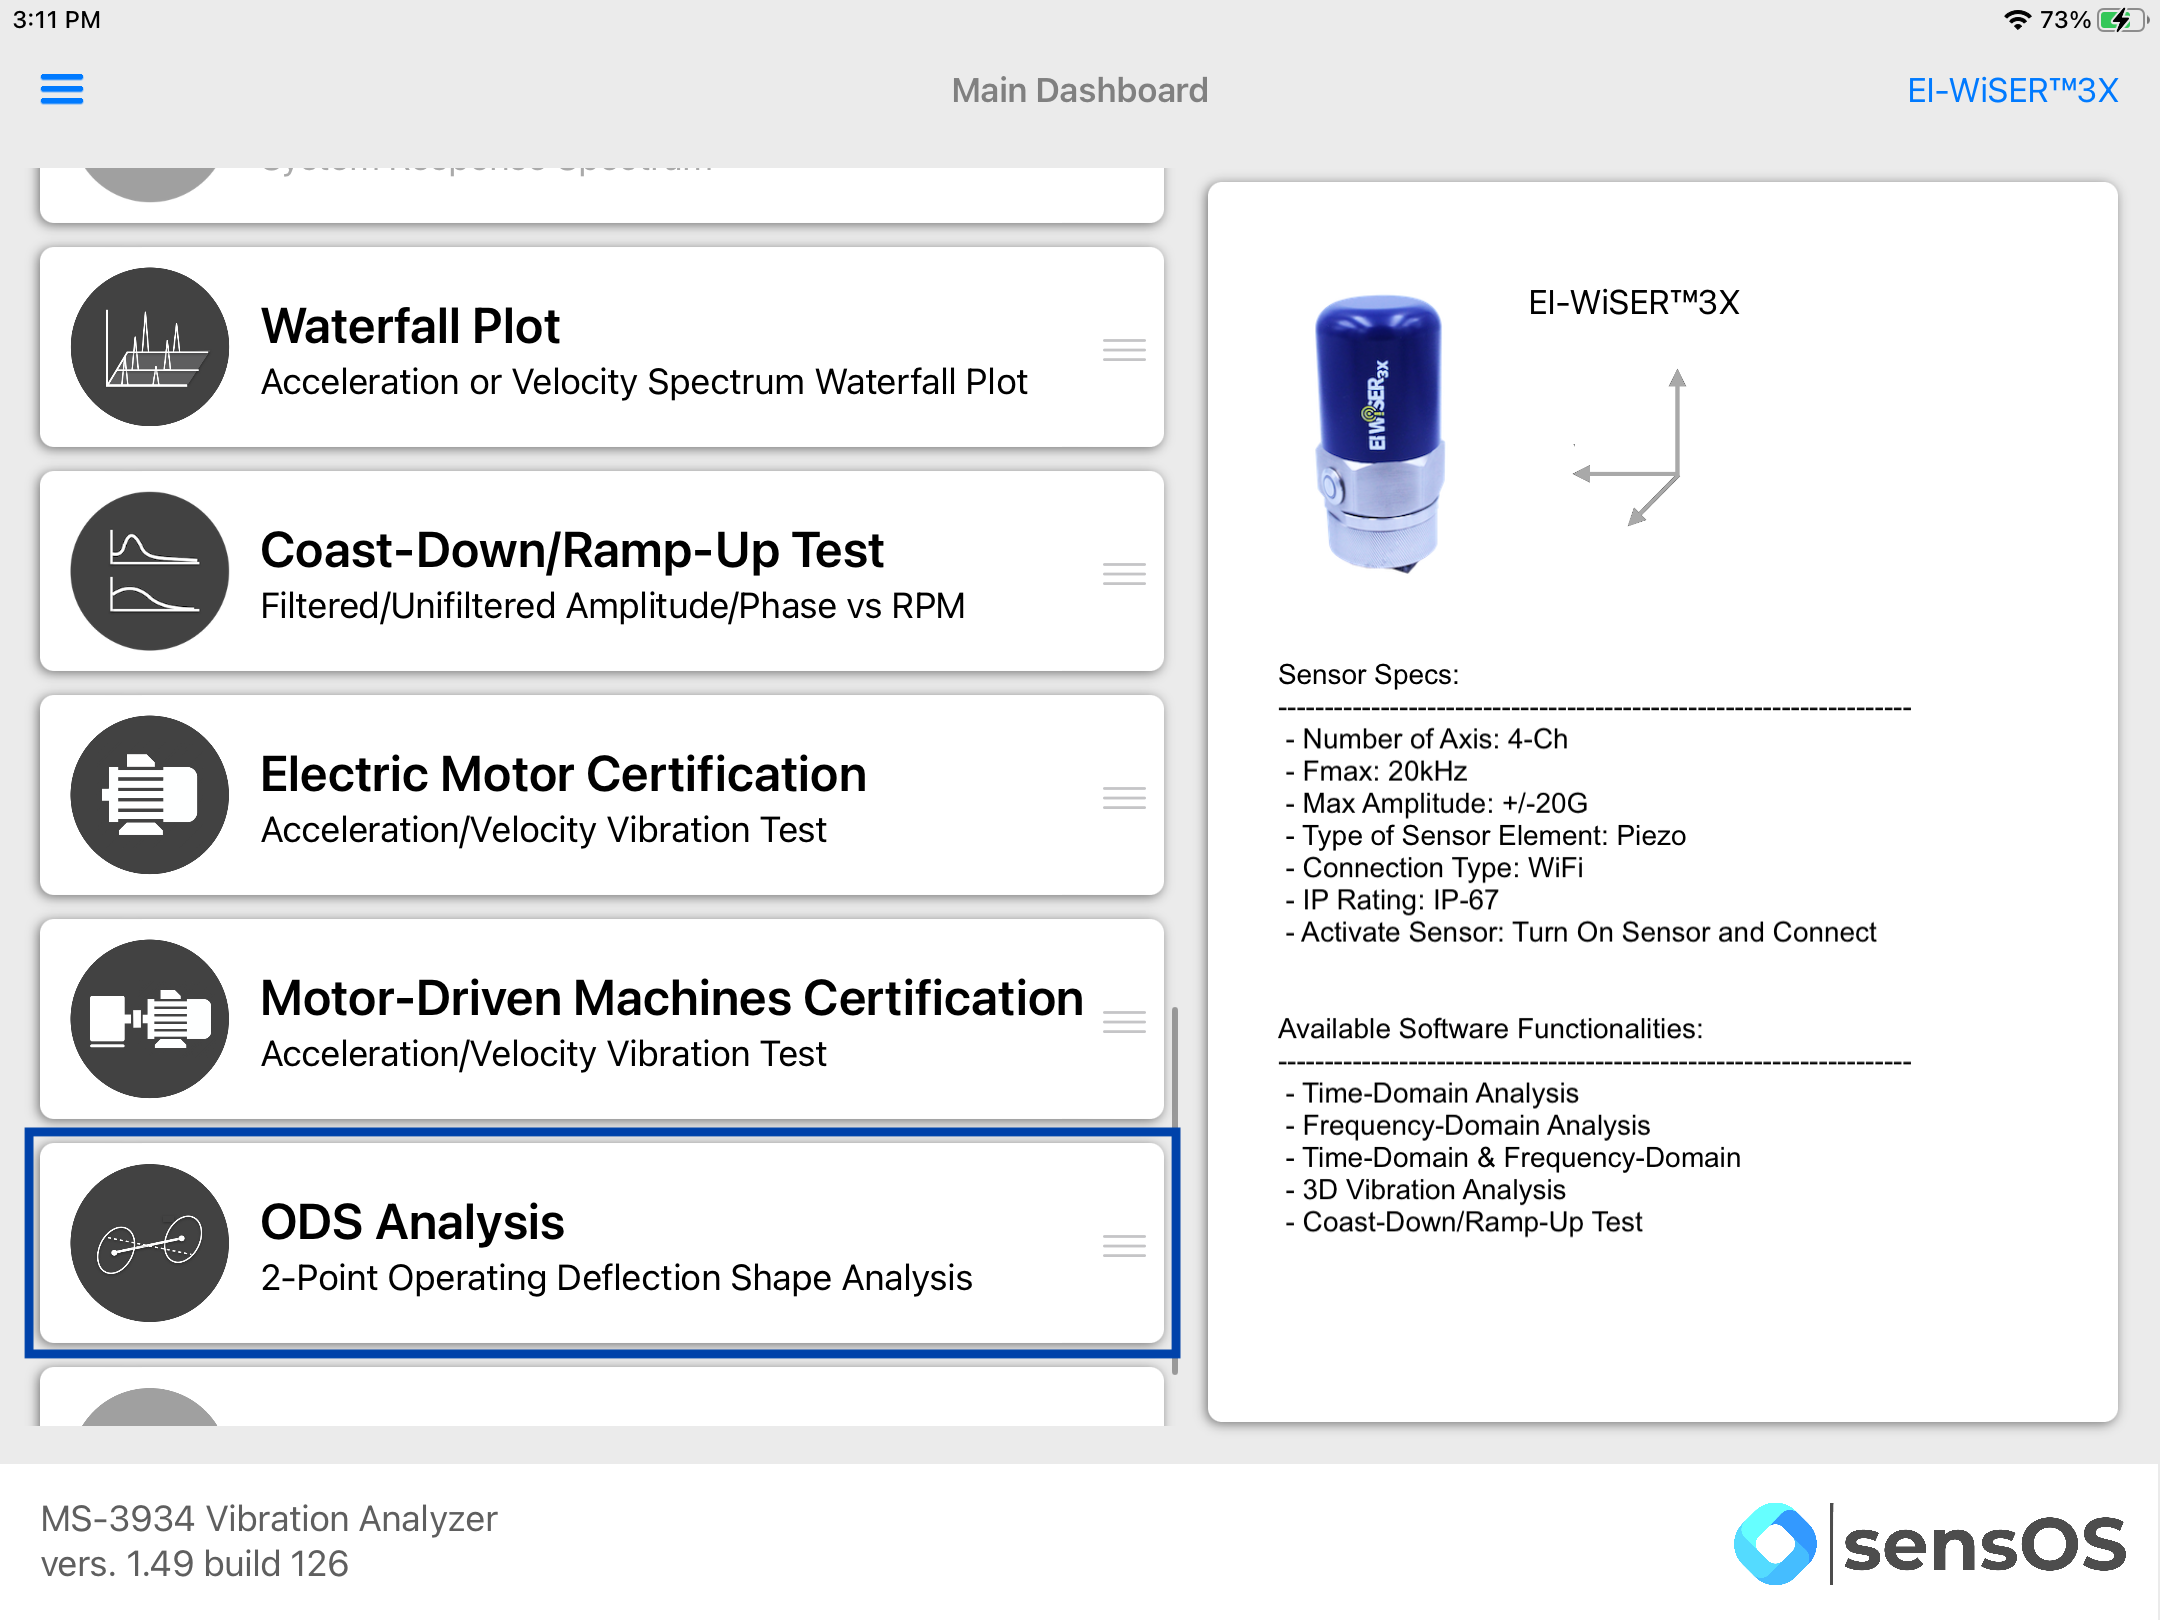This screenshot has height=1620, width=2160.
Task: Click the sensOS logo
Action: (1930, 1544)
